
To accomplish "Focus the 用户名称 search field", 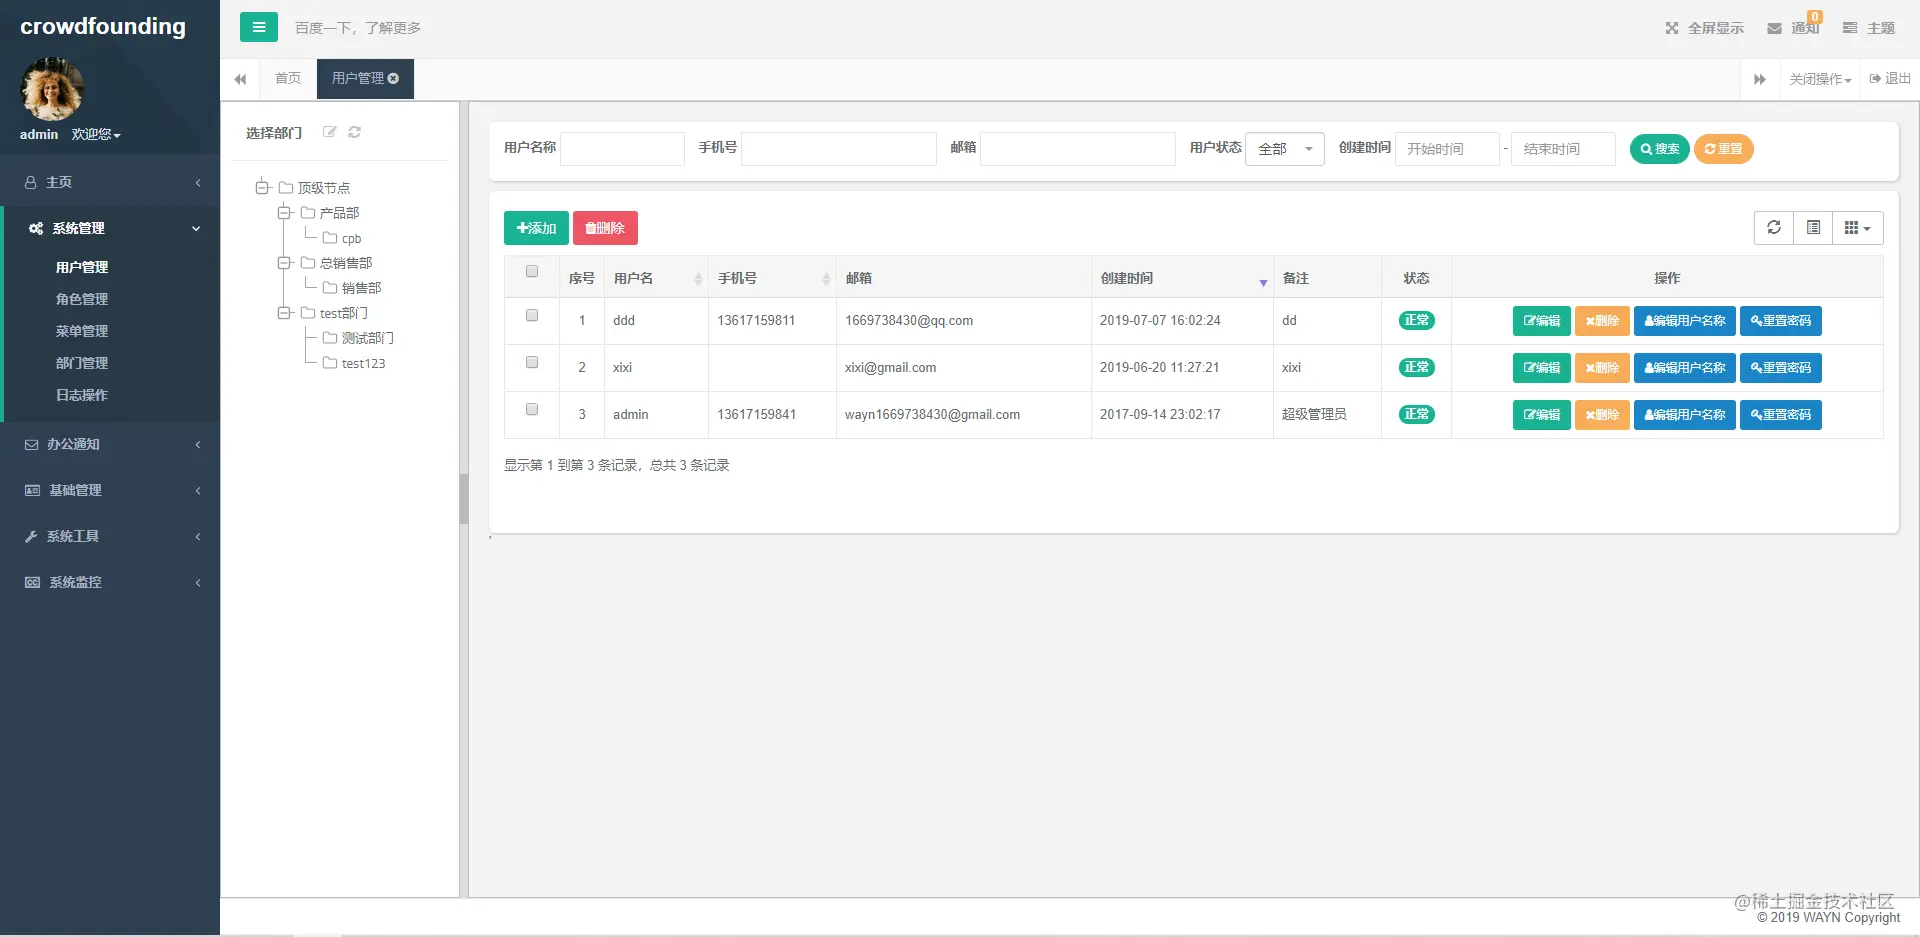I will pyautogui.click(x=622, y=148).
